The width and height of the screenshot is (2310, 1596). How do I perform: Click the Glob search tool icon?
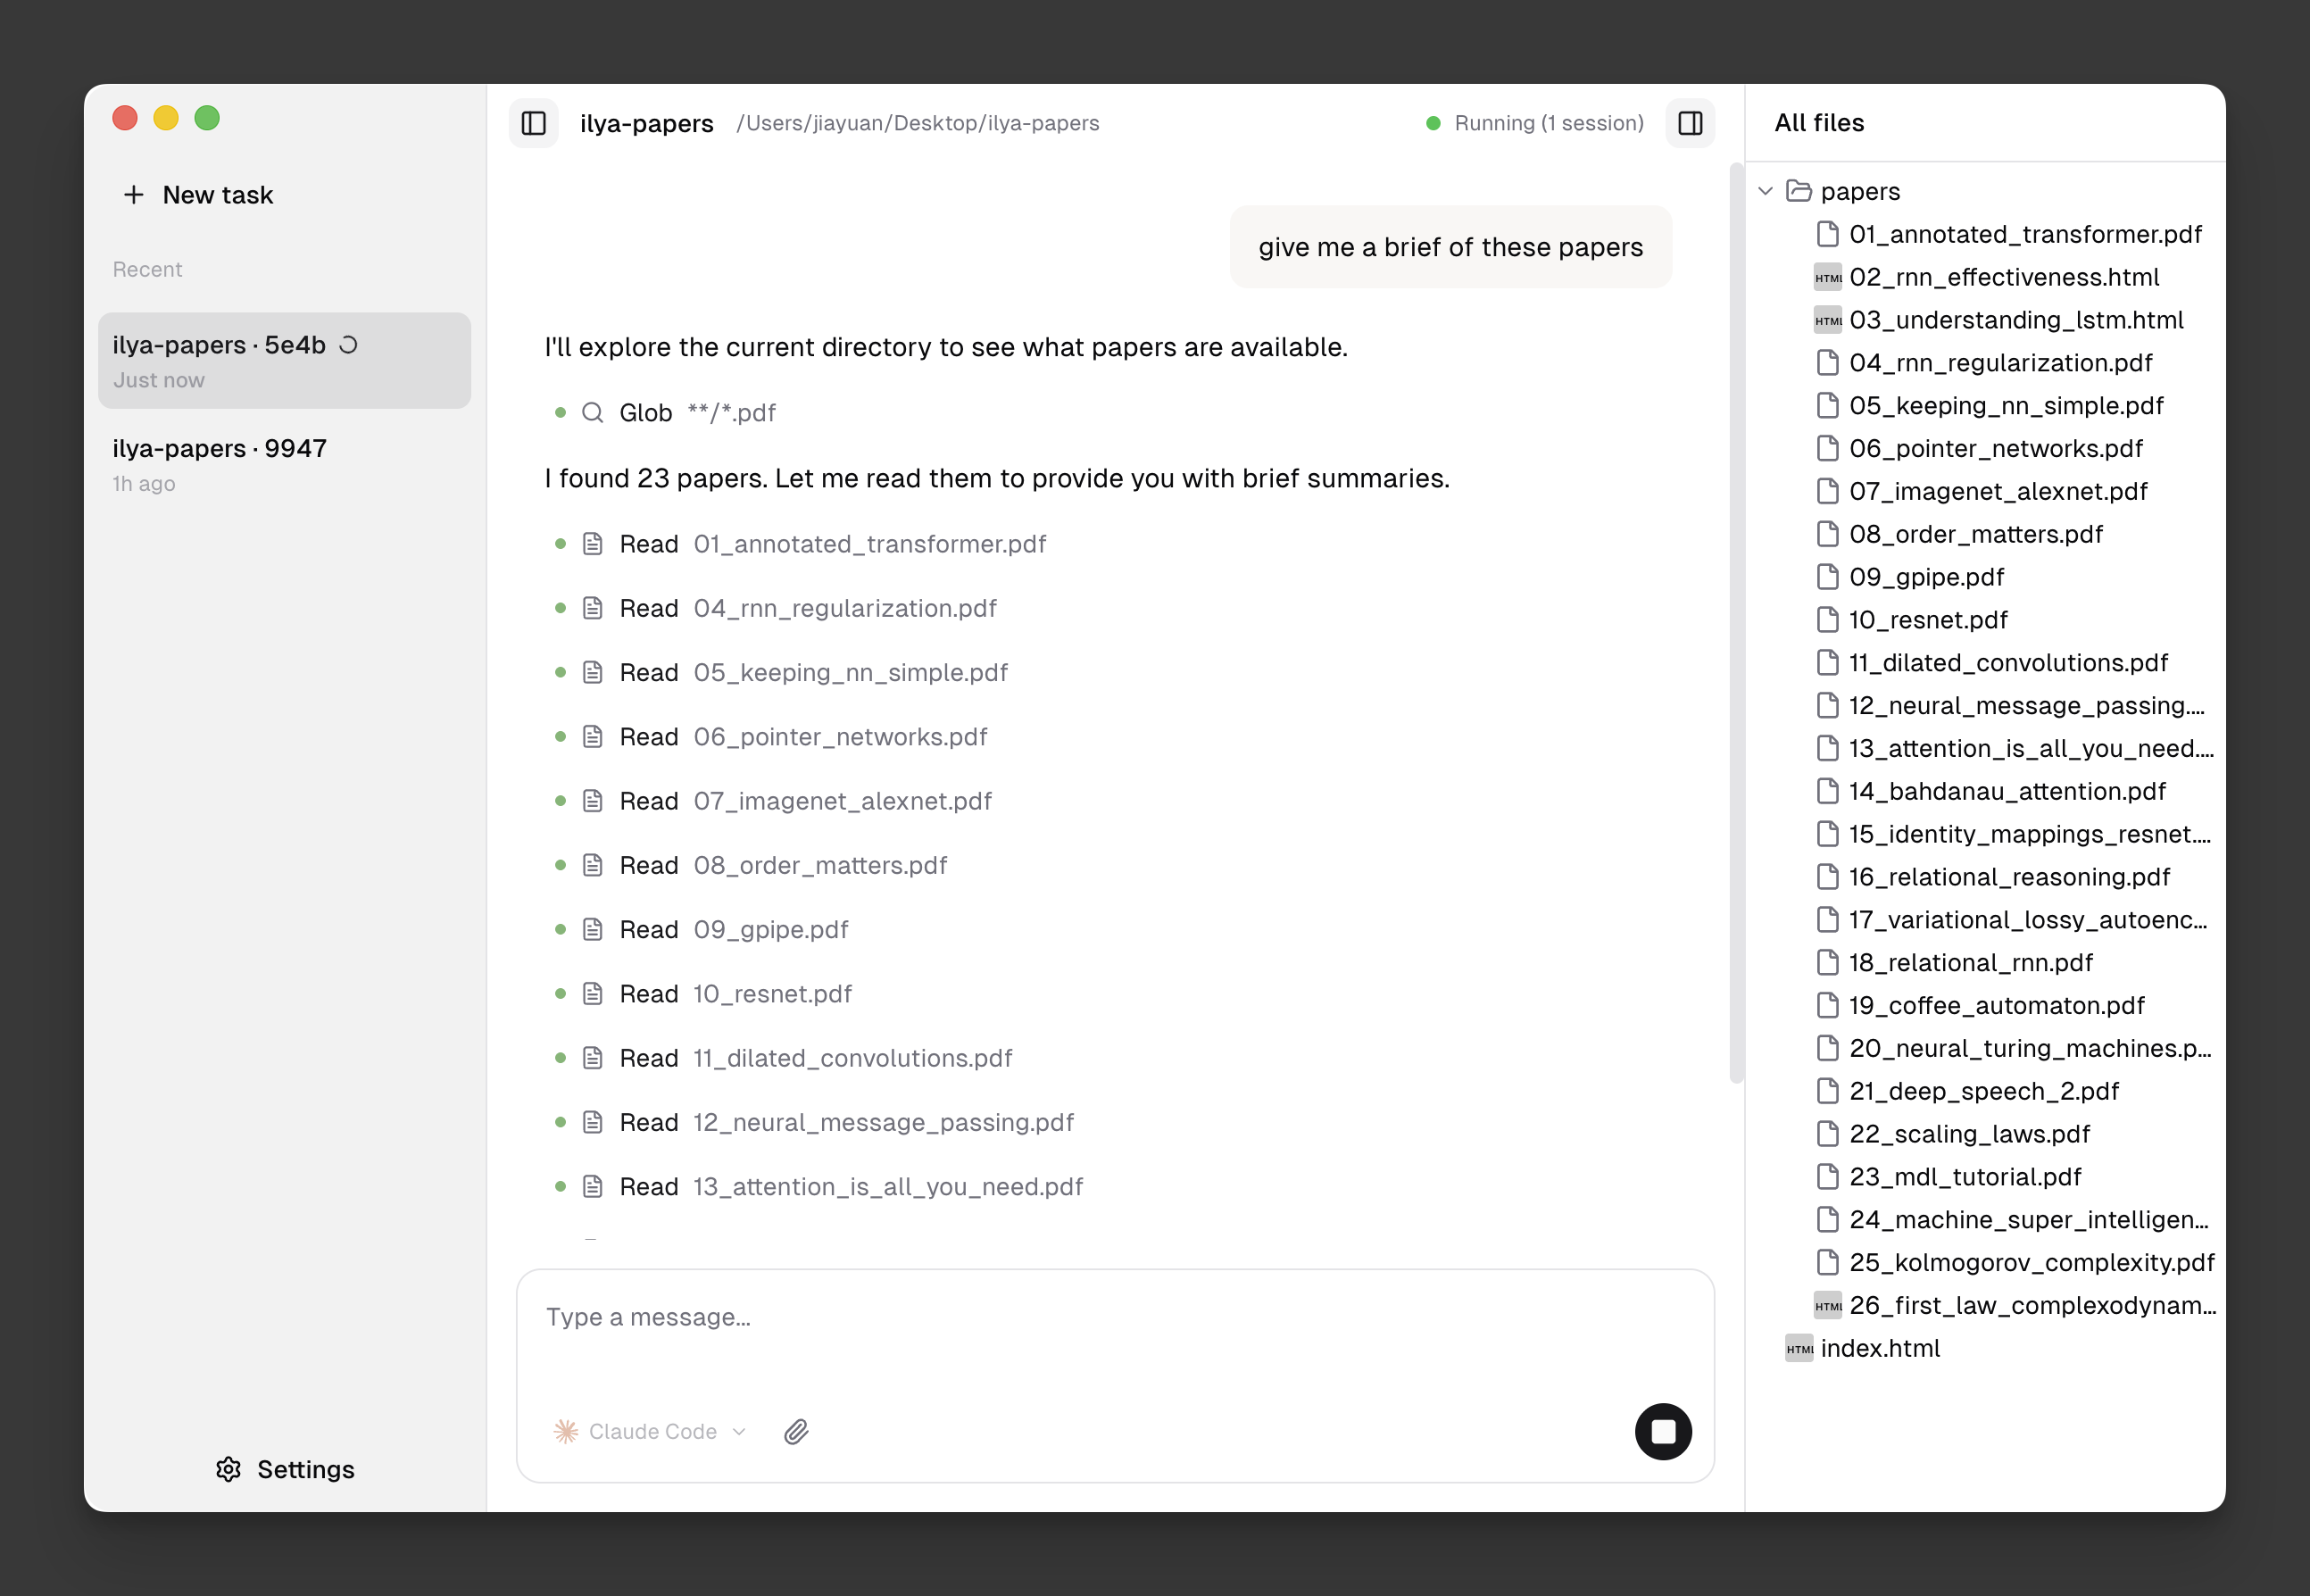click(593, 413)
